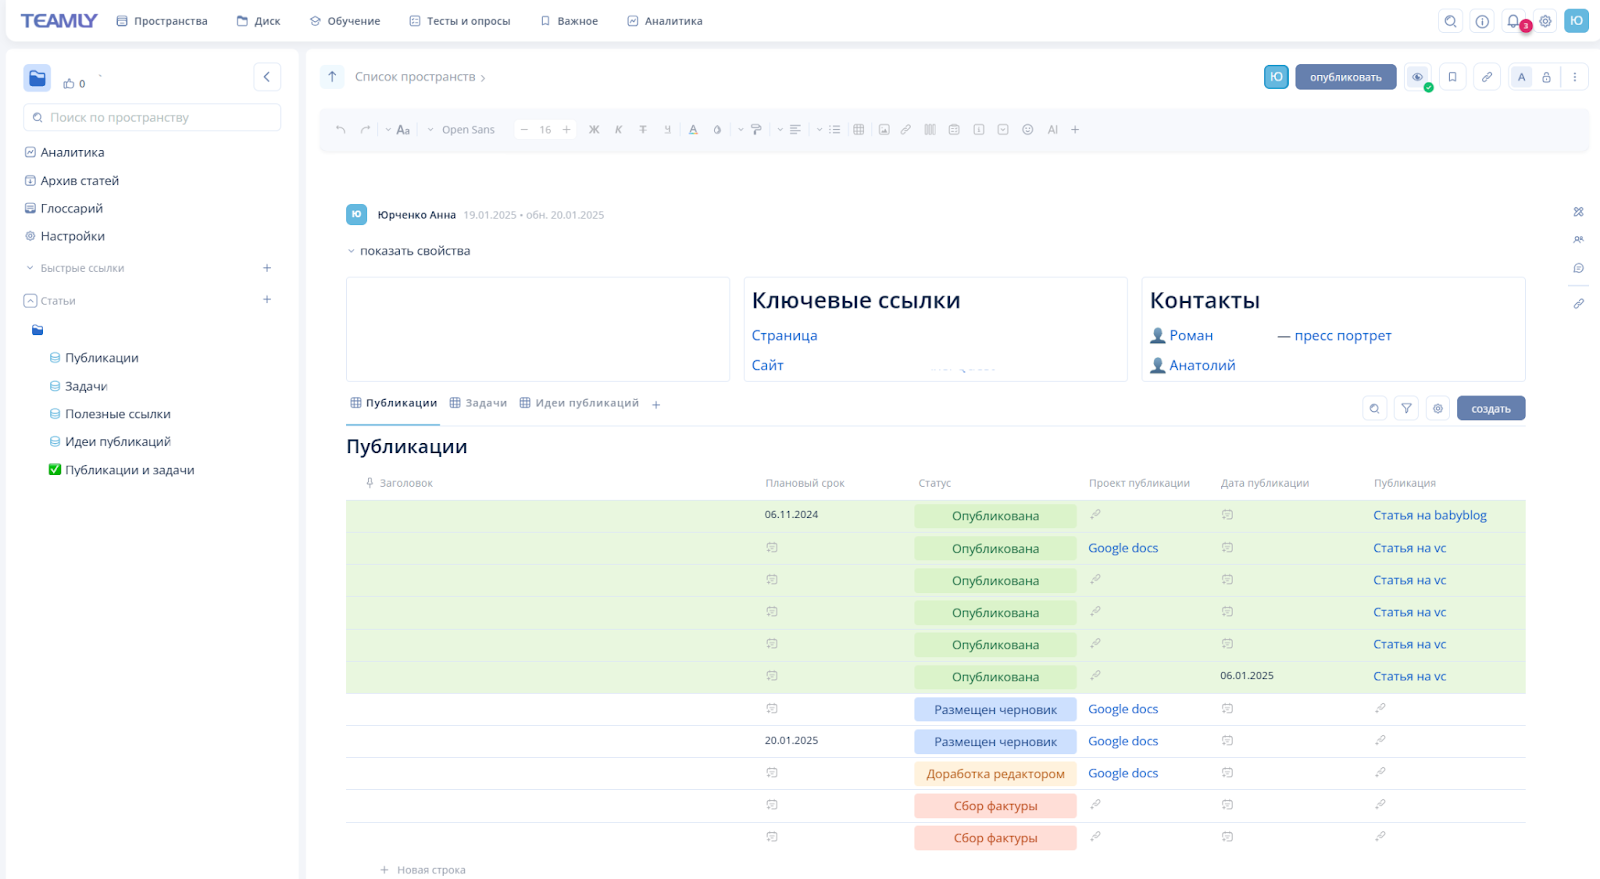Collapse the left sidebar panel
1600x879 pixels.
(267, 77)
